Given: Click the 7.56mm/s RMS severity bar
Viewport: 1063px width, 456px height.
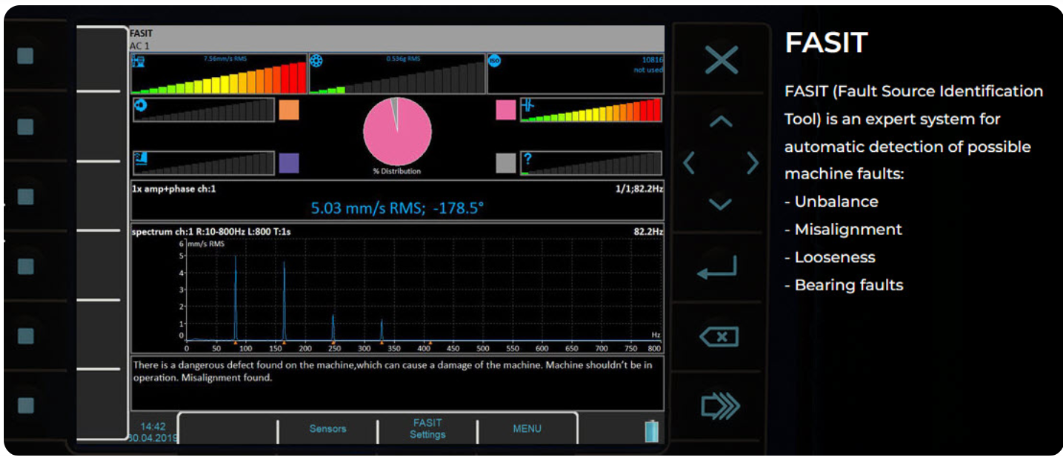Looking at the screenshot, I should [x=219, y=74].
